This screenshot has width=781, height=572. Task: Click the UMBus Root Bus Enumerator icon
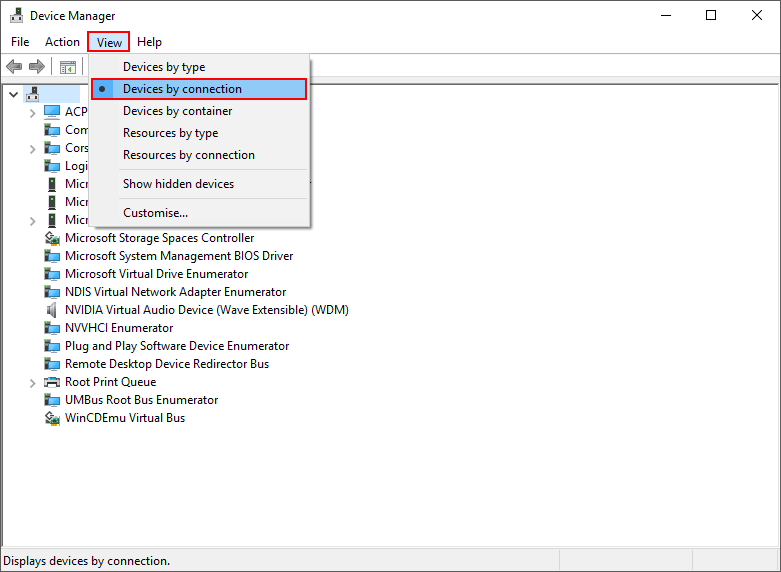point(52,400)
